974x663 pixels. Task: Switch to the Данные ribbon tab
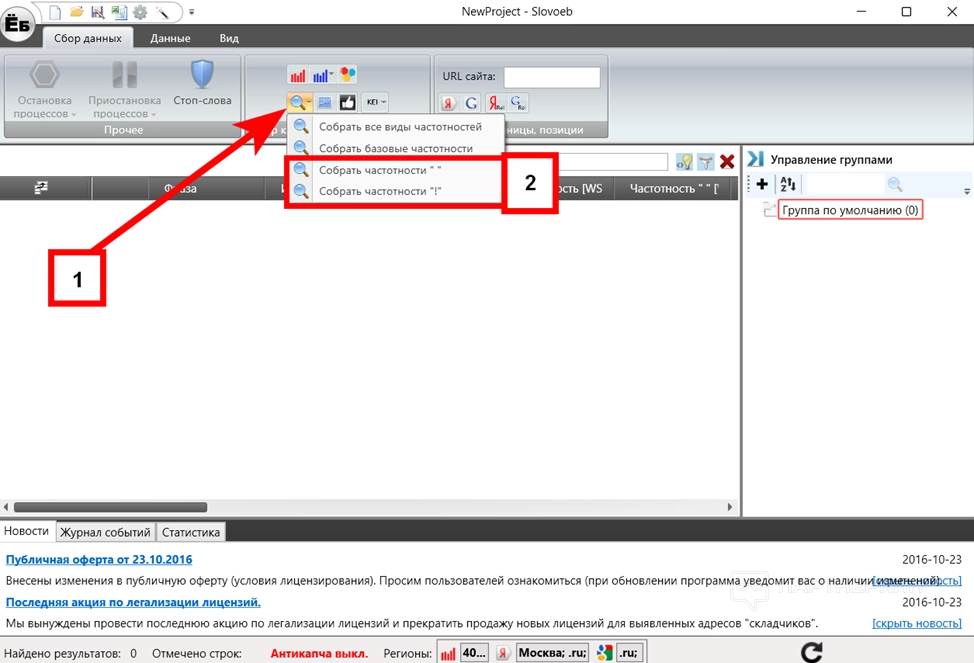[170, 38]
